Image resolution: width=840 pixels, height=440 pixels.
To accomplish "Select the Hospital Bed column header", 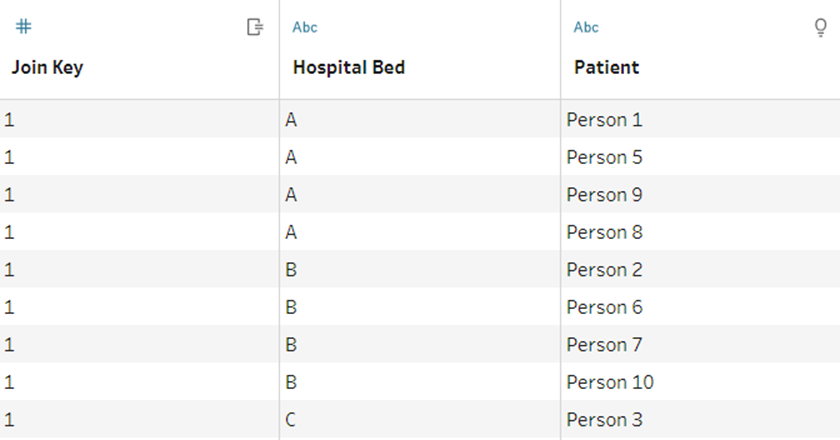I will point(348,68).
